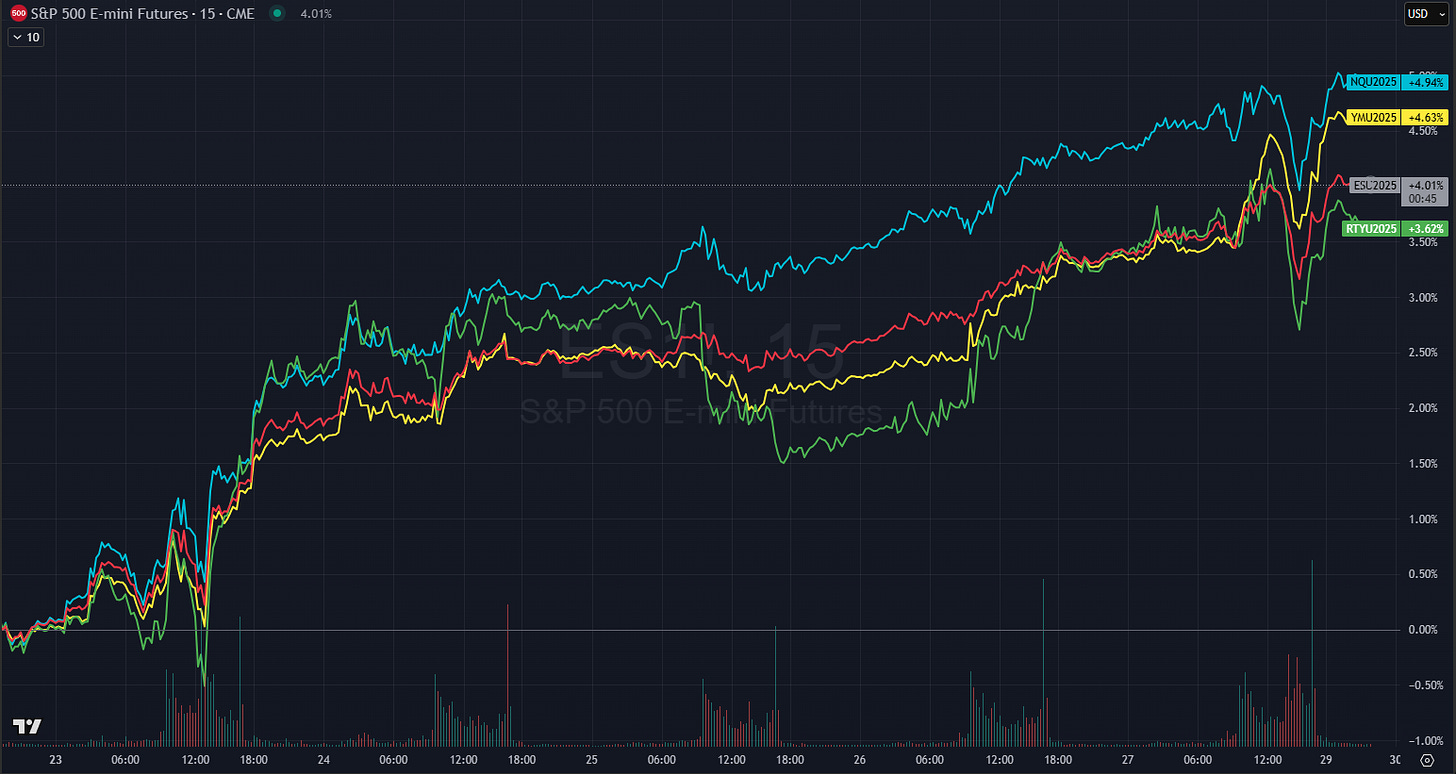
Task: Select the ESU2025 price label
Action: pyautogui.click(x=1373, y=185)
